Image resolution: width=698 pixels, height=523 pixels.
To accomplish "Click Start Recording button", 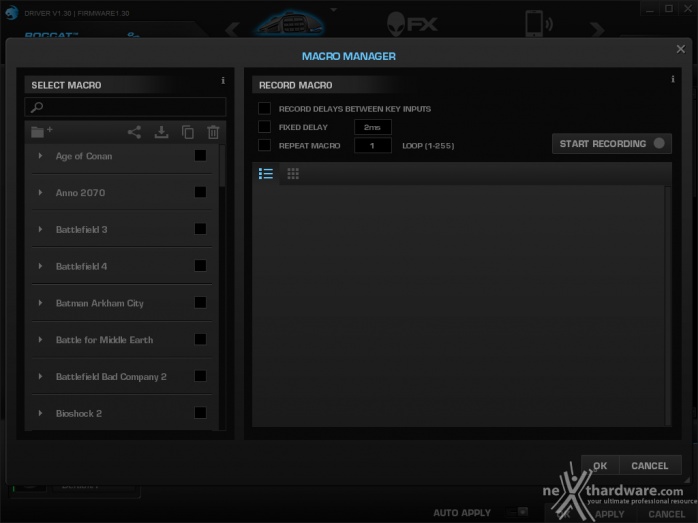I will coord(612,144).
